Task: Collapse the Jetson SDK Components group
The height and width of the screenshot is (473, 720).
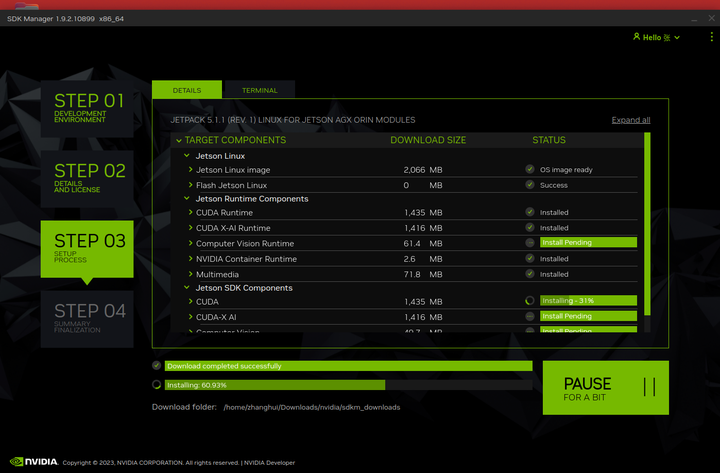Action: pos(187,287)
